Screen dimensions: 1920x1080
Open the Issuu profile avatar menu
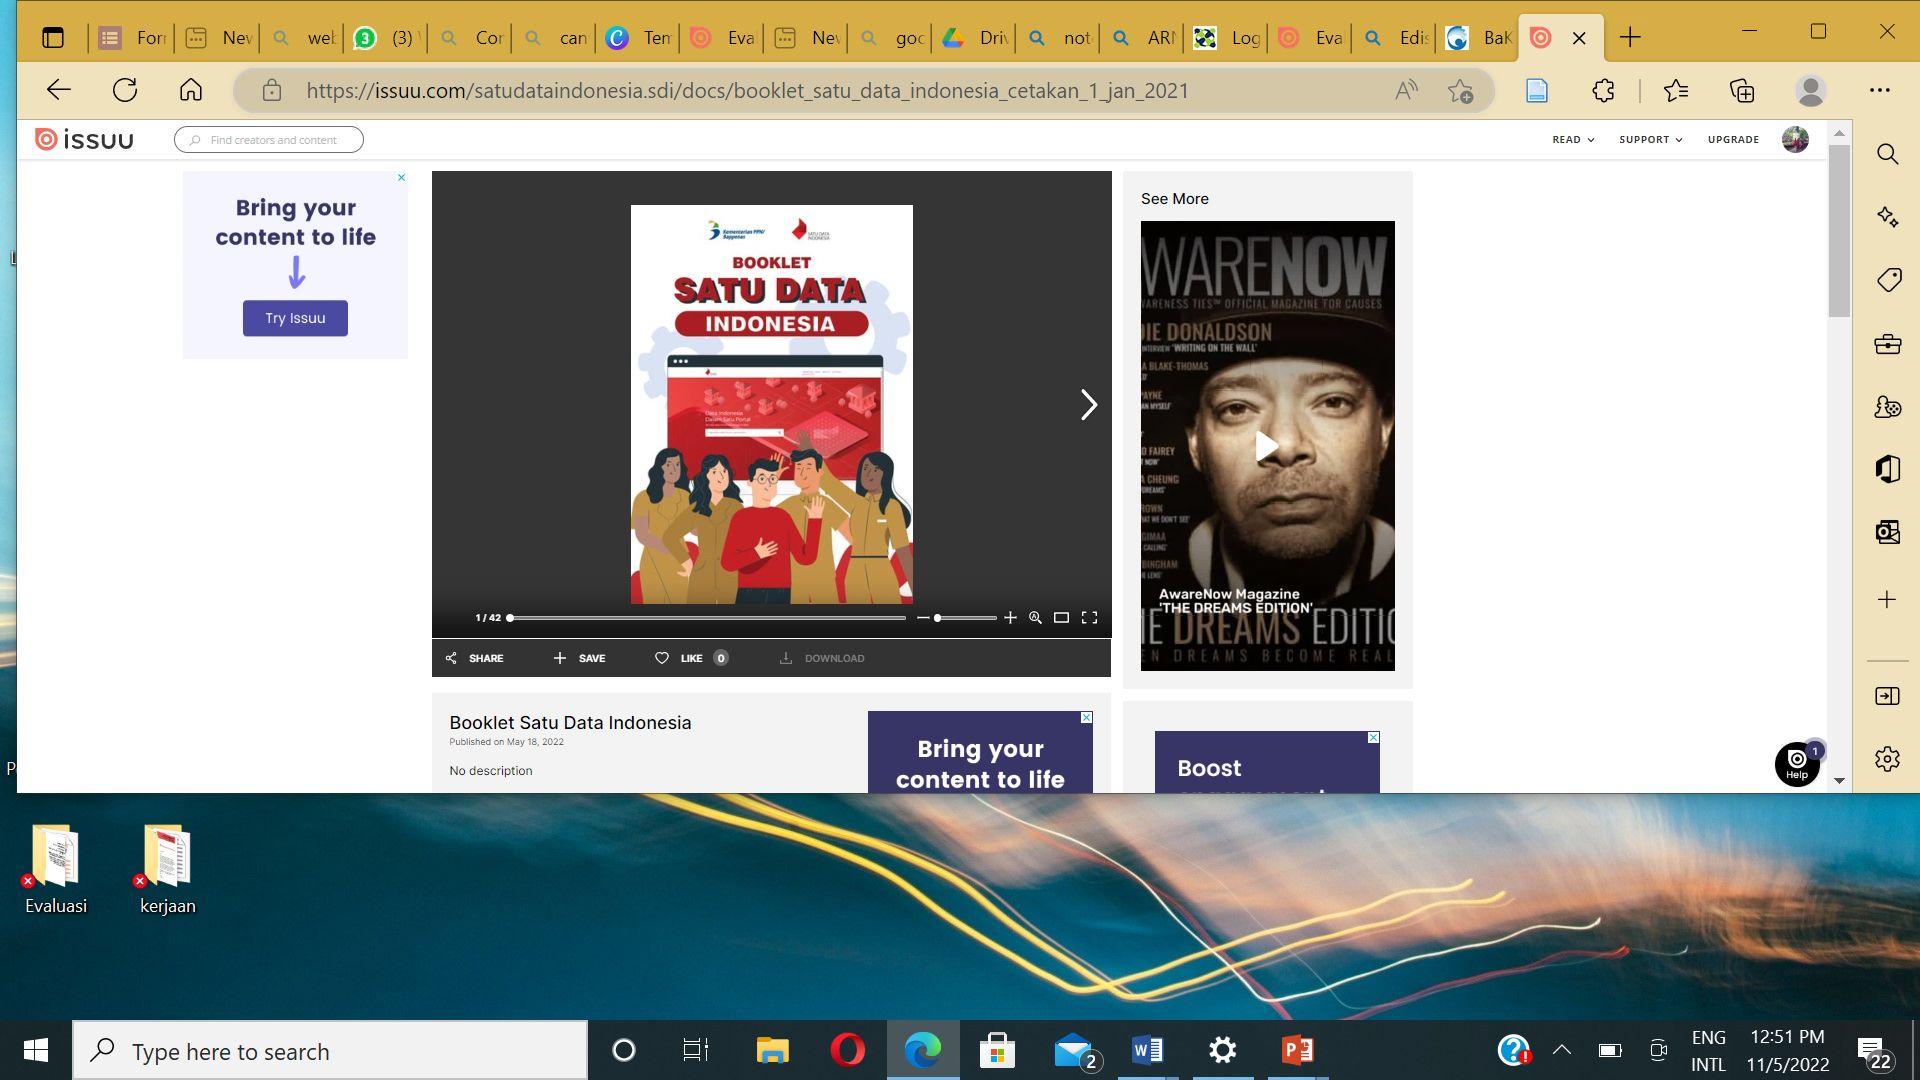click(x=1795, y=140)
